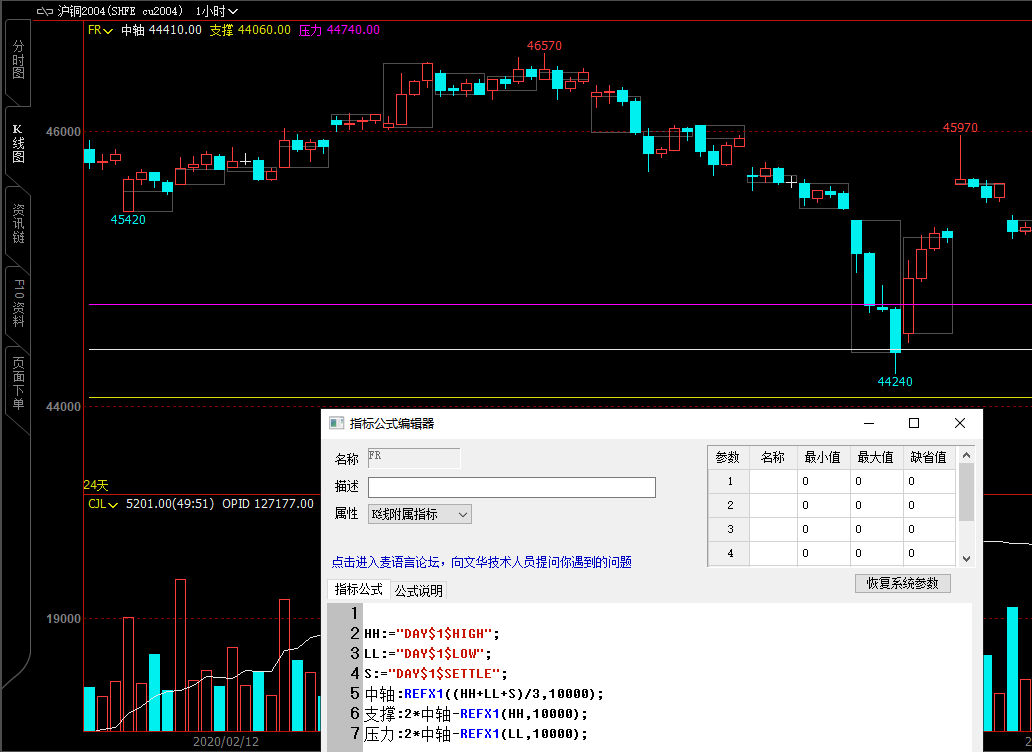Minimize the formula editor window
The height and width of the screenshot is (752, 1032).
click(x=867, y=423)
